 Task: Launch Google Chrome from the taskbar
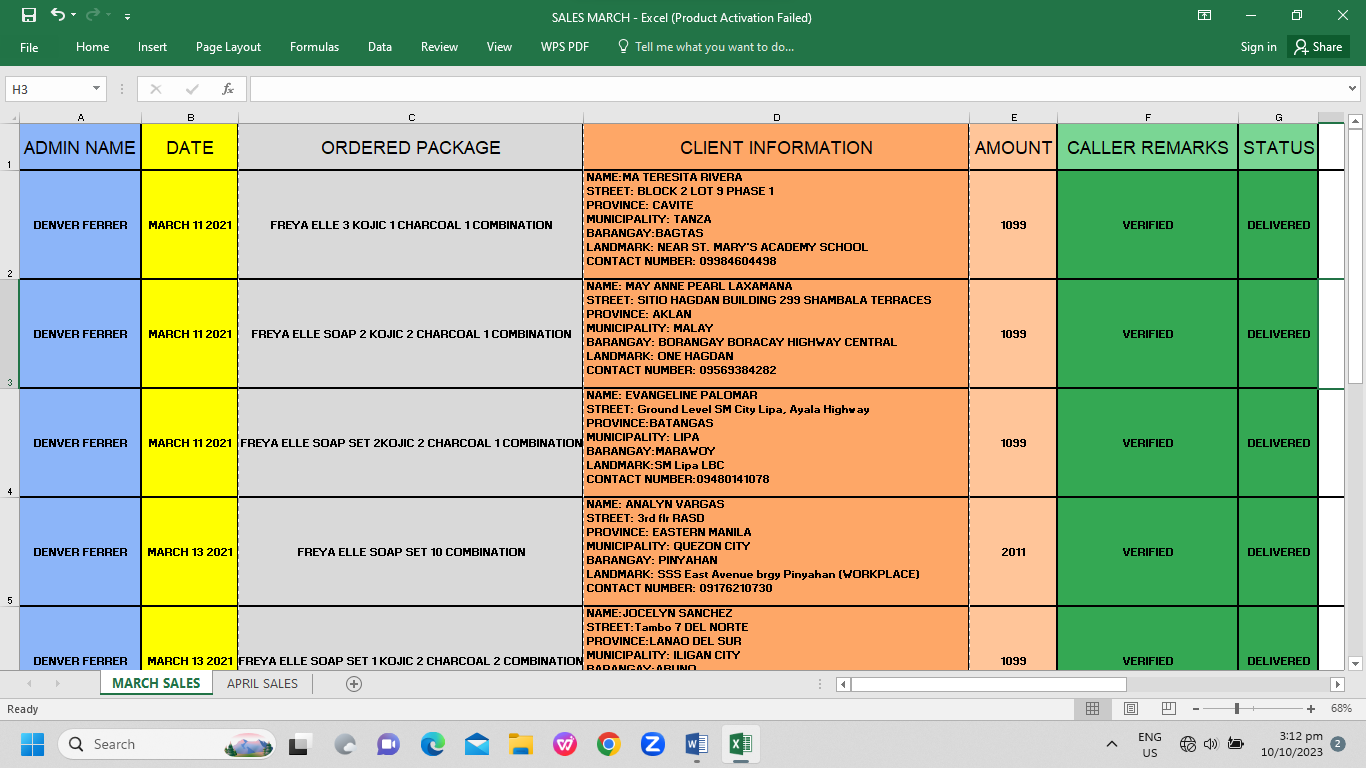pos(608,744)
